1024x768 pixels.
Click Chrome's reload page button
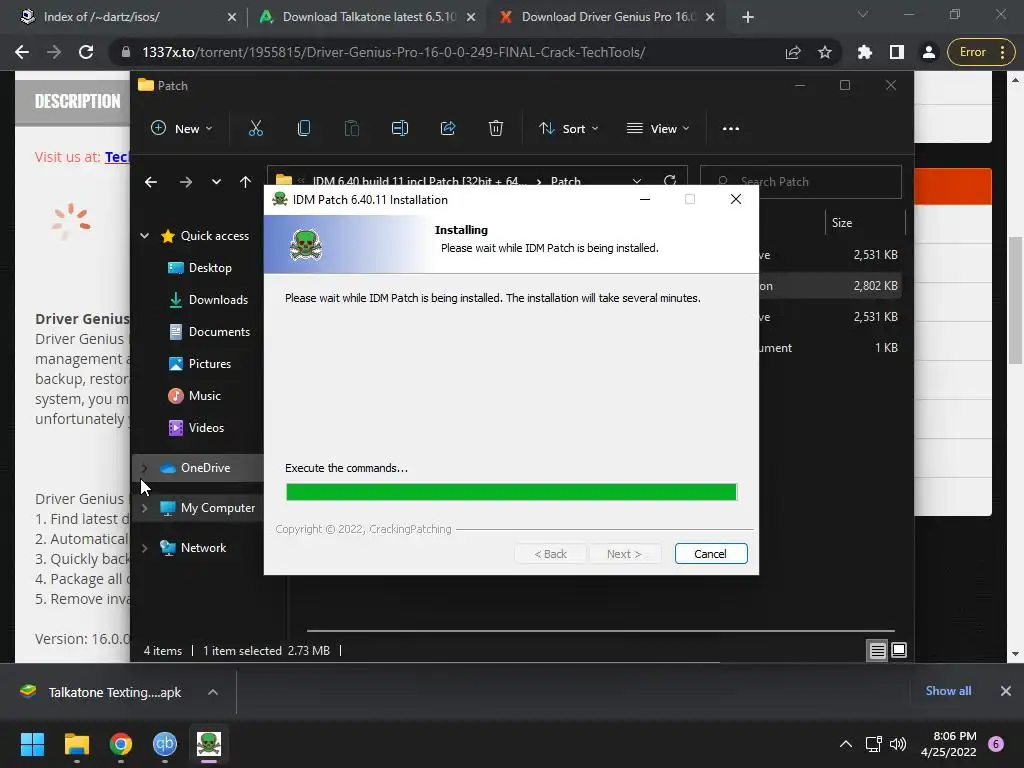click(x=86, y=52)
